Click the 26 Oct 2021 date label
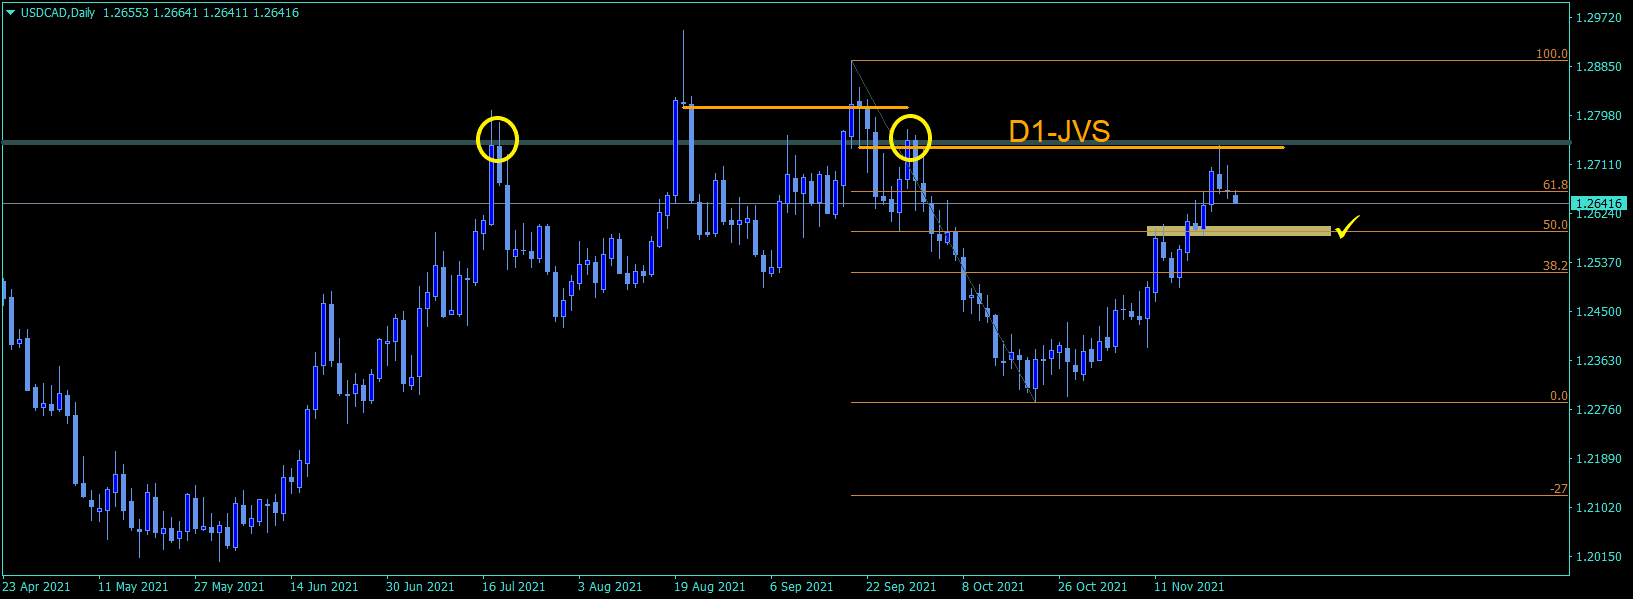Screen dimensions: 1633x599 (x=1093, y=587)
